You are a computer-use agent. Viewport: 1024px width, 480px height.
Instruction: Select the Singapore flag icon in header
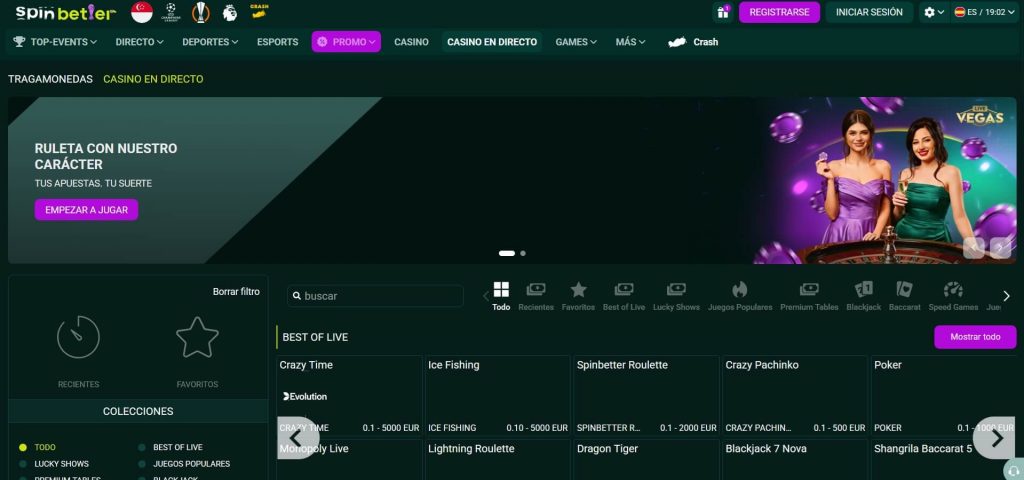142,12
